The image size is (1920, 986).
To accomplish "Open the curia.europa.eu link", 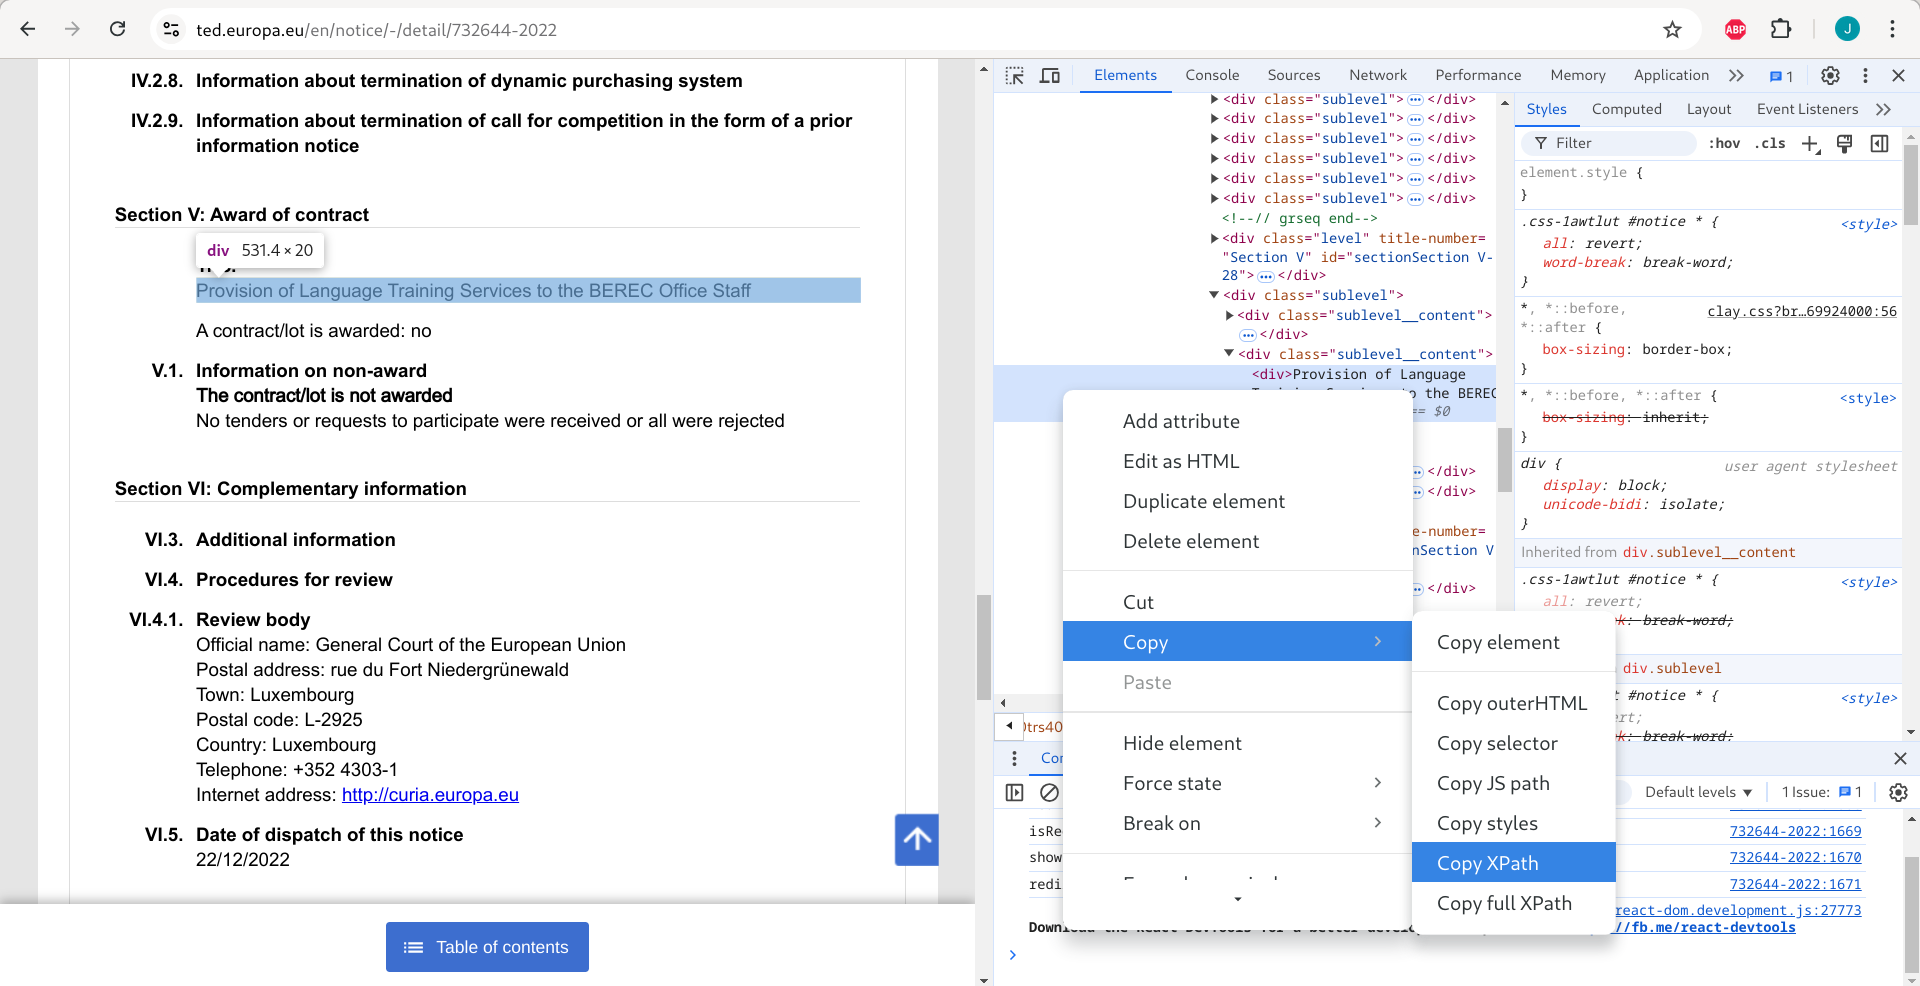I will coord(430,795).
